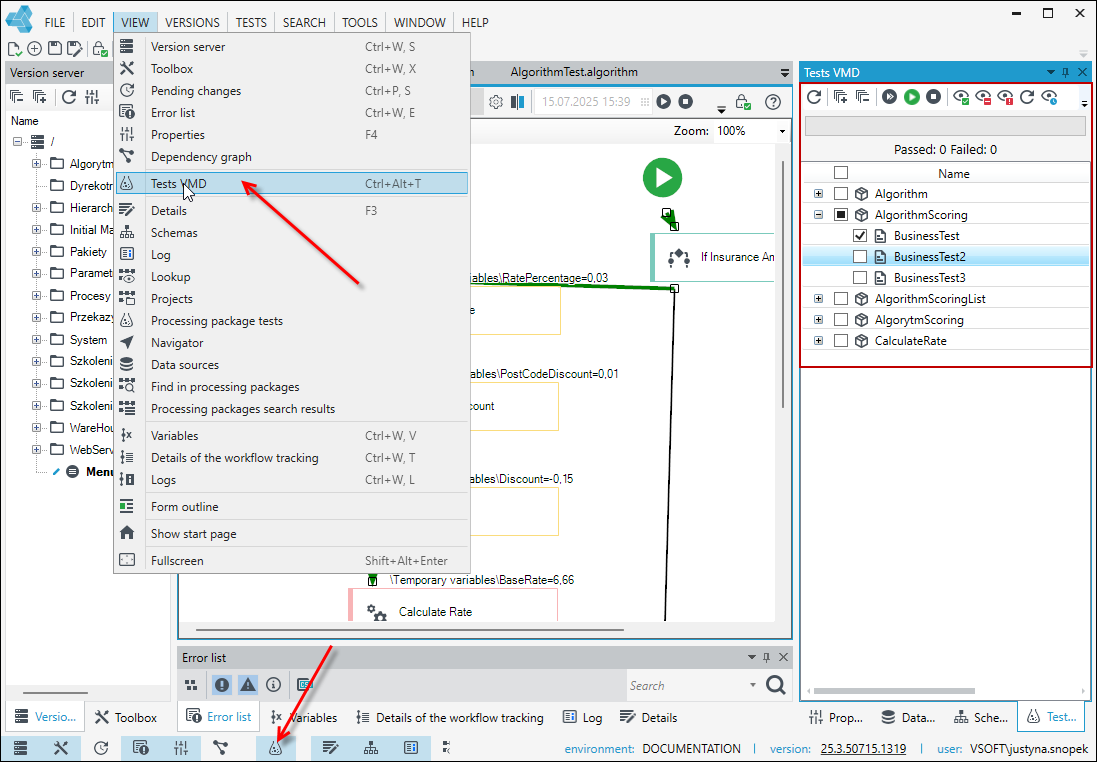Toggle error filter in the Error list toolbar
Image resolution: width=1097 pixels, height=762 pixels.
pyautogui.click(x=222, y=685)
